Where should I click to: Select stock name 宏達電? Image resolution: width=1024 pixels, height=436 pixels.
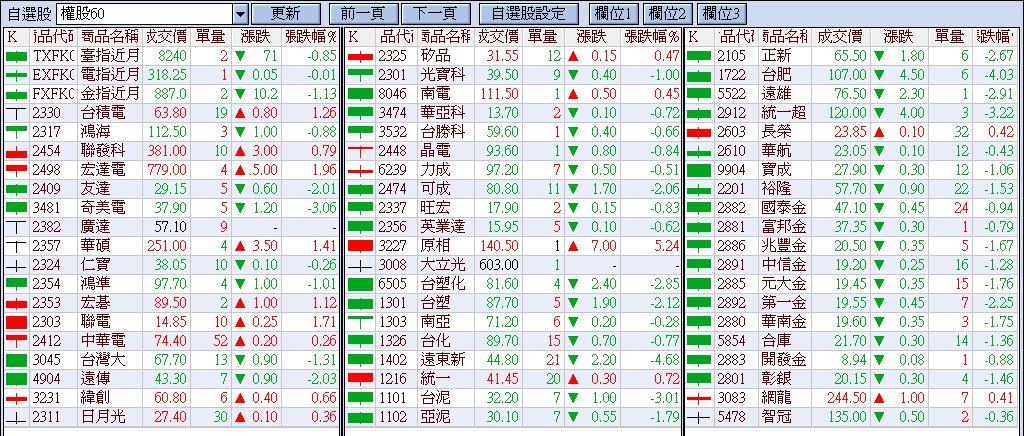coord(103,170)
